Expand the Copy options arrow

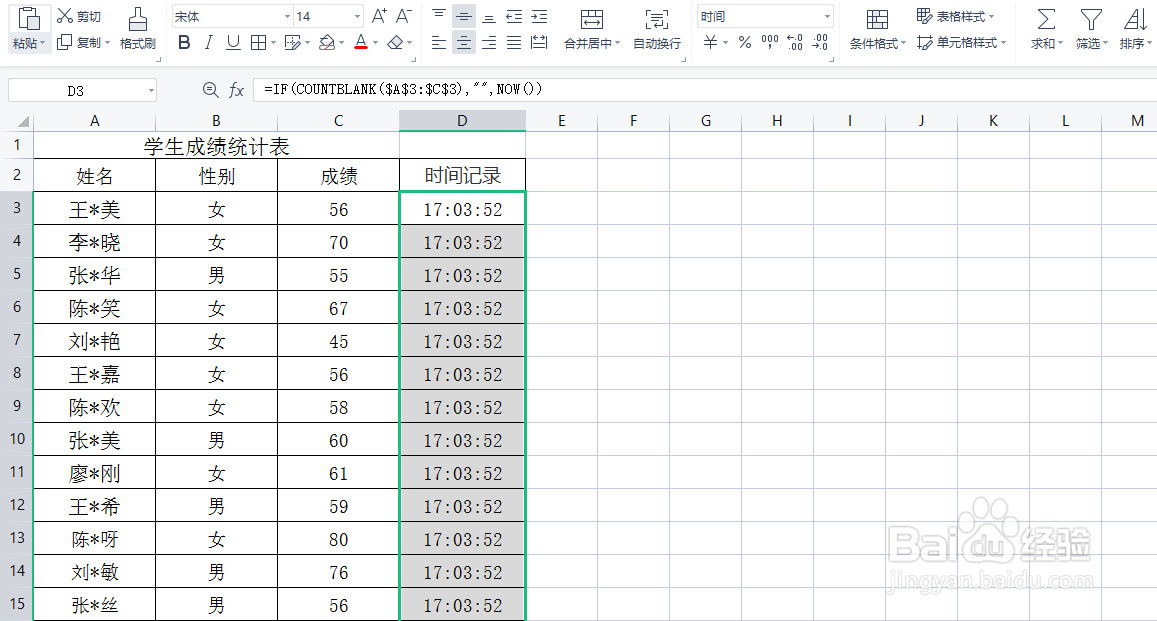click(x=107, y=43)
